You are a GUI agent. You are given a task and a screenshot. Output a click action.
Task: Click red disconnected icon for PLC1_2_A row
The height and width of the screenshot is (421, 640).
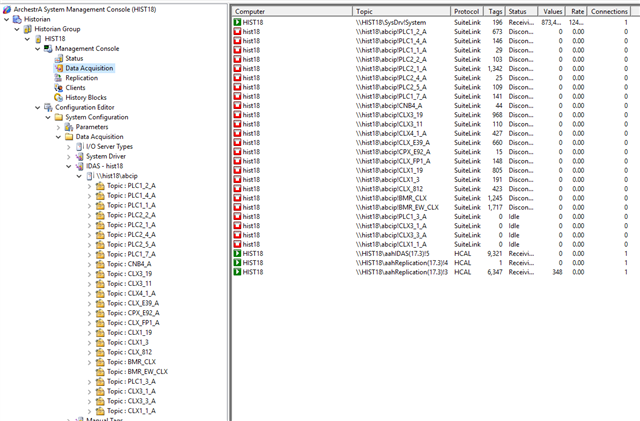(x=237, y=31)
